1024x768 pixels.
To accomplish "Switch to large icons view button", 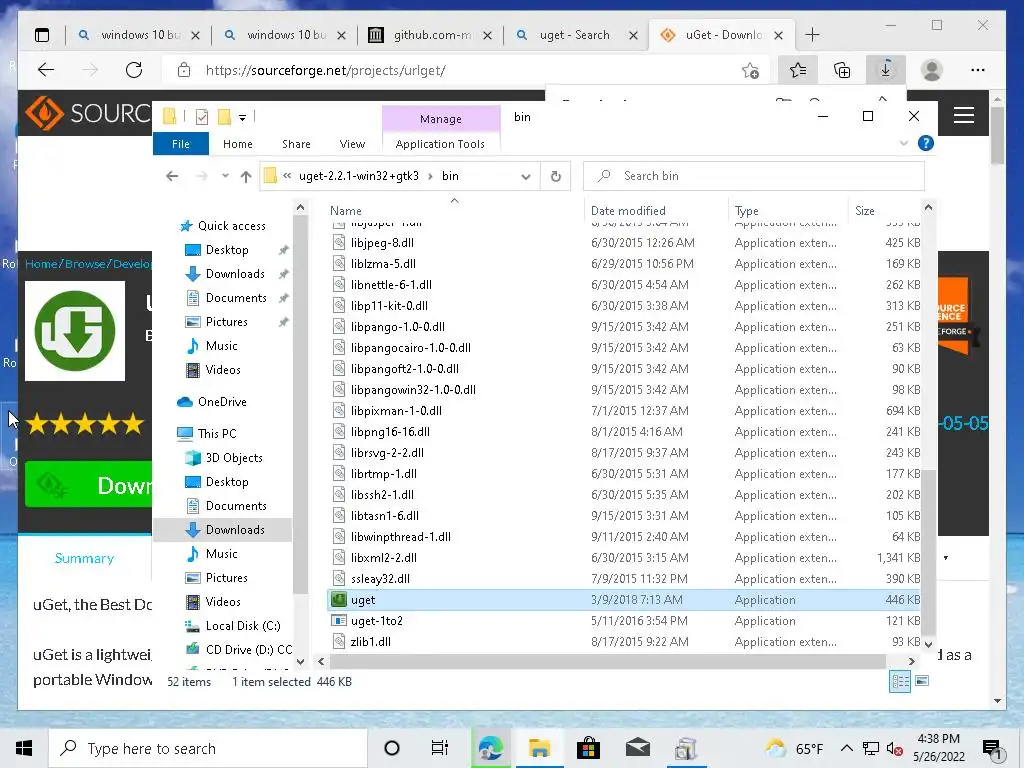I will (922, 681).
